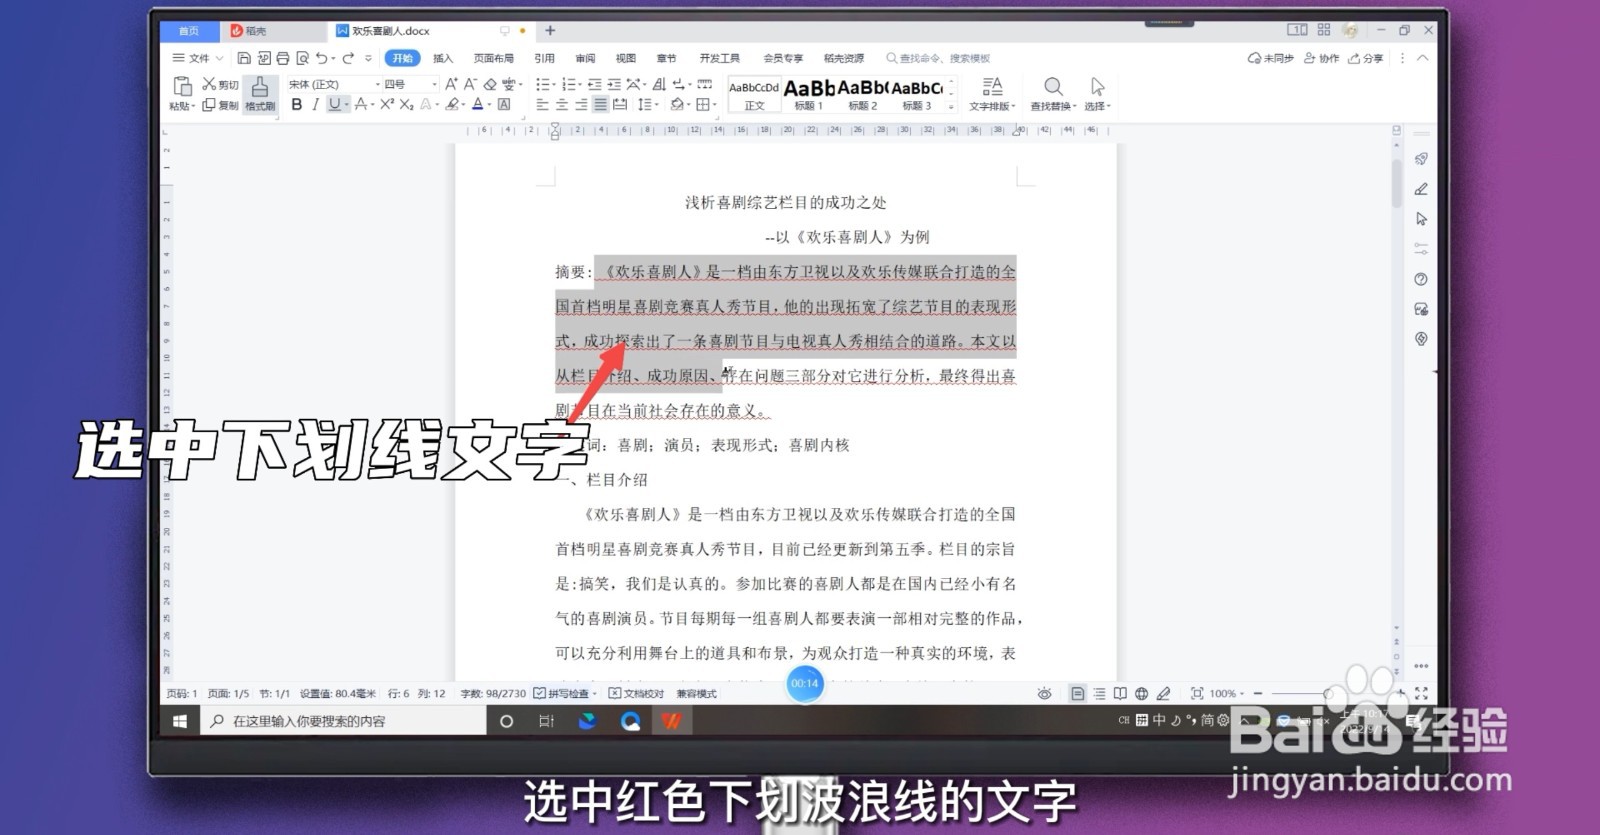
Task: Undo the last action
Action: click(x=321, y=58)
